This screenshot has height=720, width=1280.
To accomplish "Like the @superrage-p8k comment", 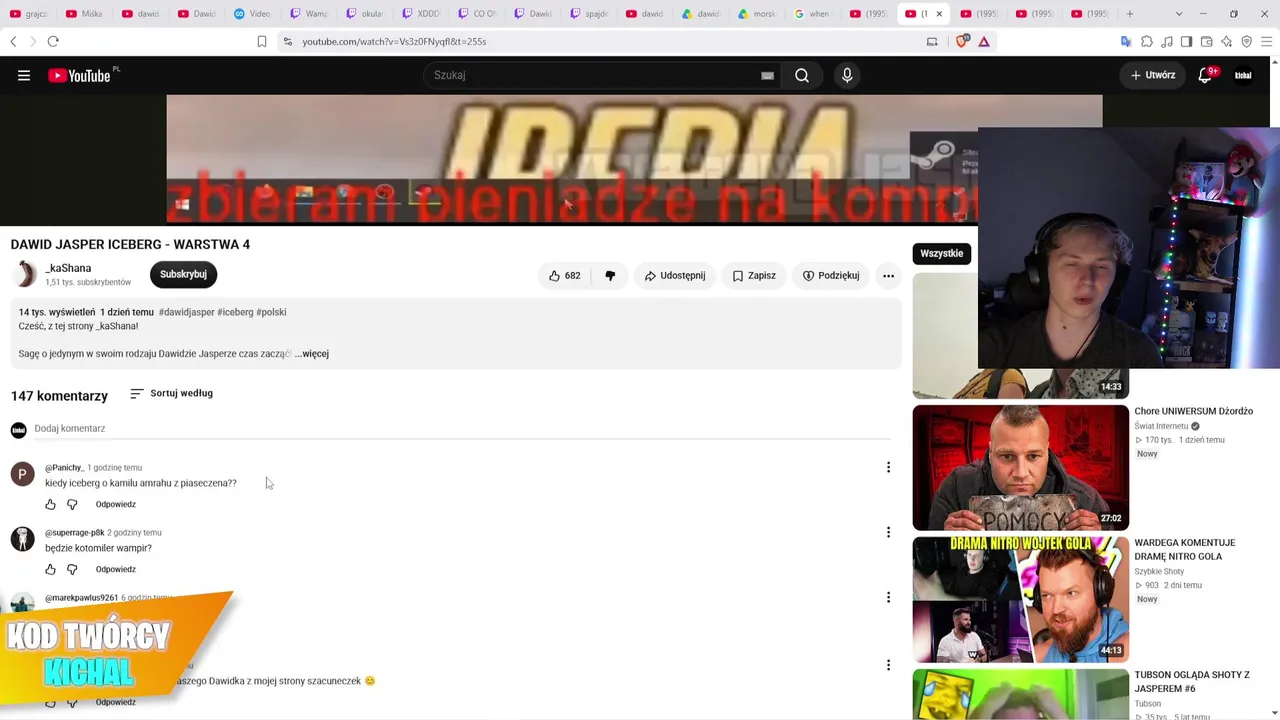I will click(x=51, y=569).
